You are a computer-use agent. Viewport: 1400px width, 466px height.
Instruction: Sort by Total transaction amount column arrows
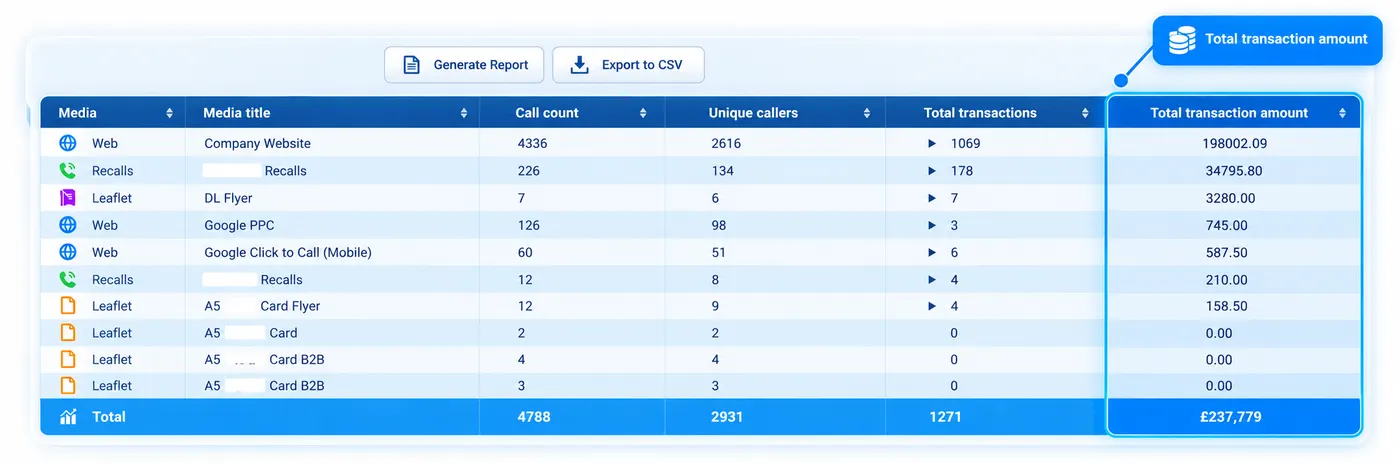tap(1342, 113)
